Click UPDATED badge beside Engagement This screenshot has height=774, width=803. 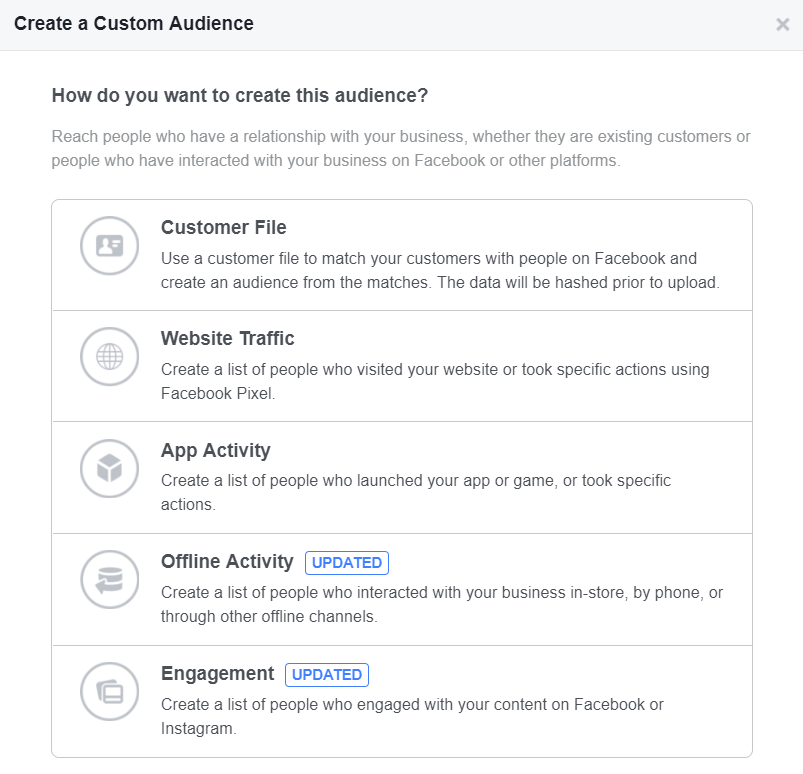(x=327, y=674)
